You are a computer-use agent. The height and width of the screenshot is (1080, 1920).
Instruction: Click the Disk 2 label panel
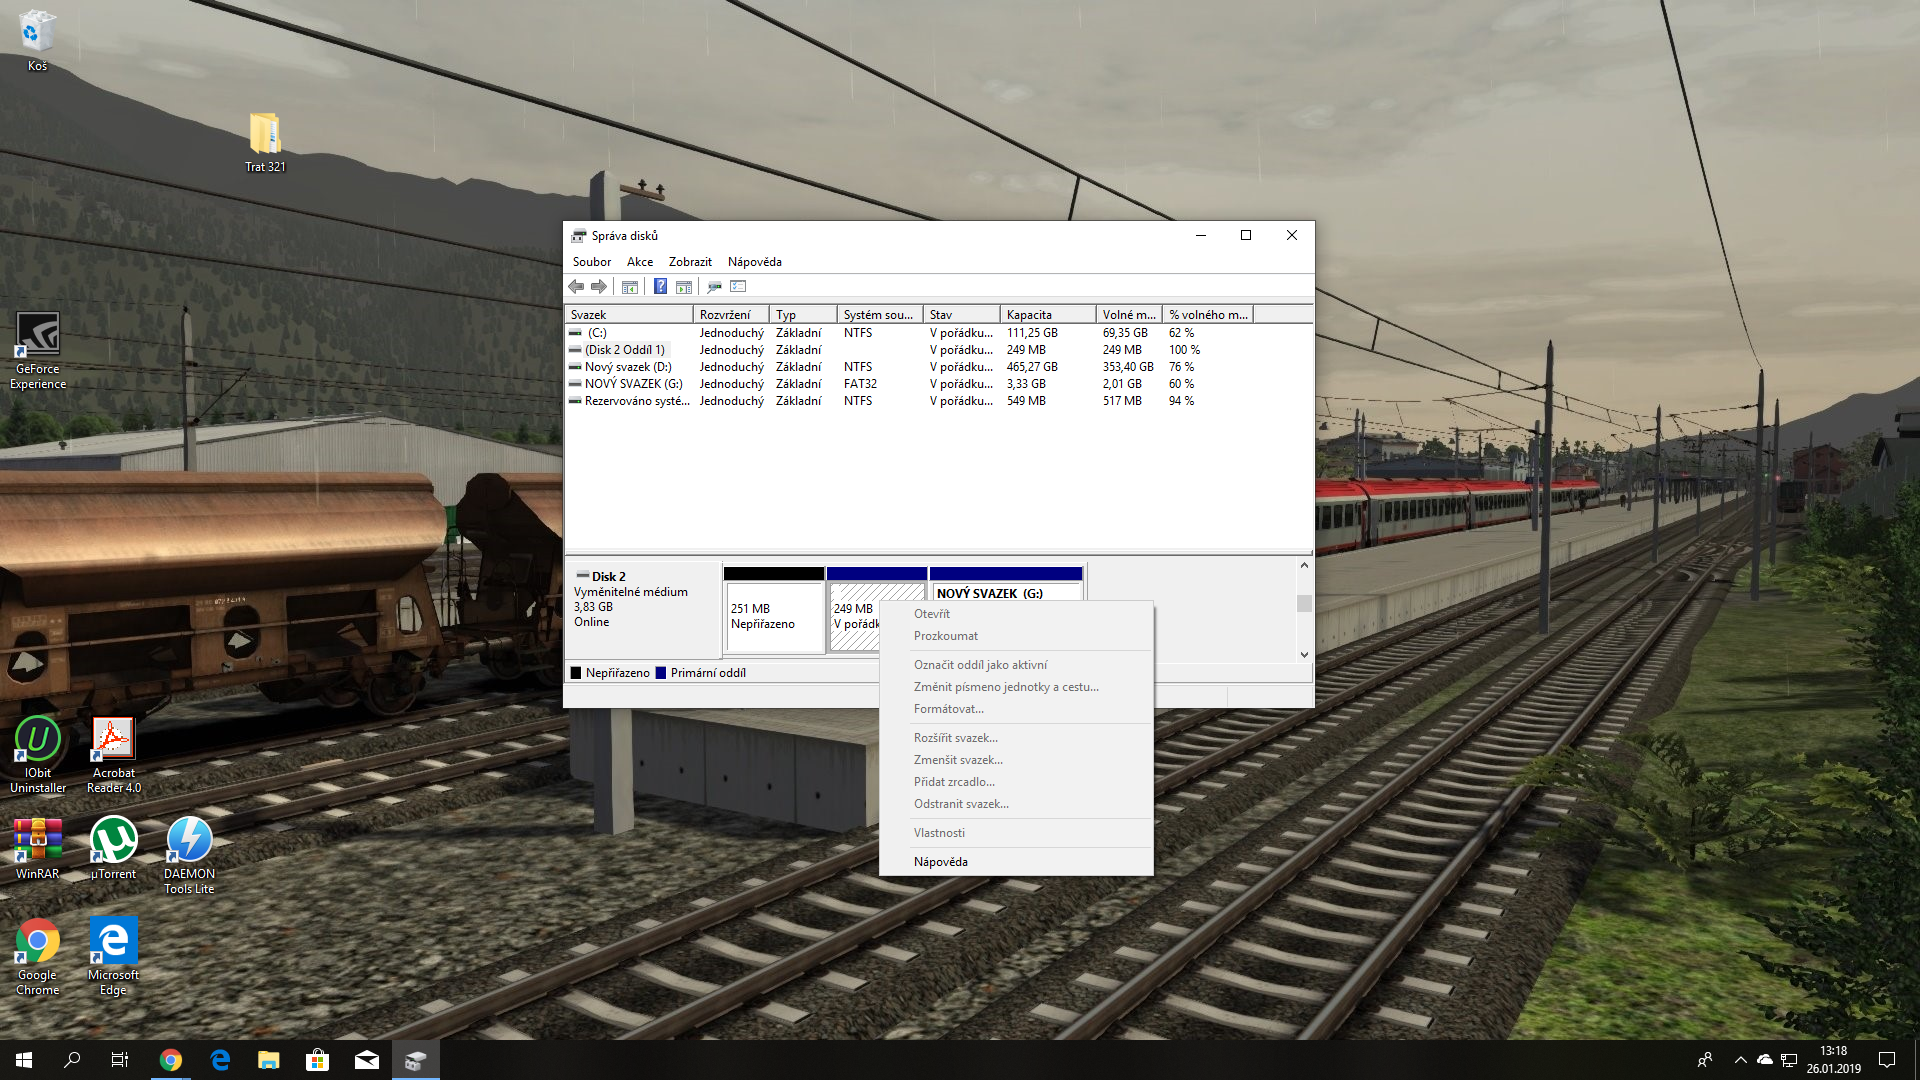(642, 600)
